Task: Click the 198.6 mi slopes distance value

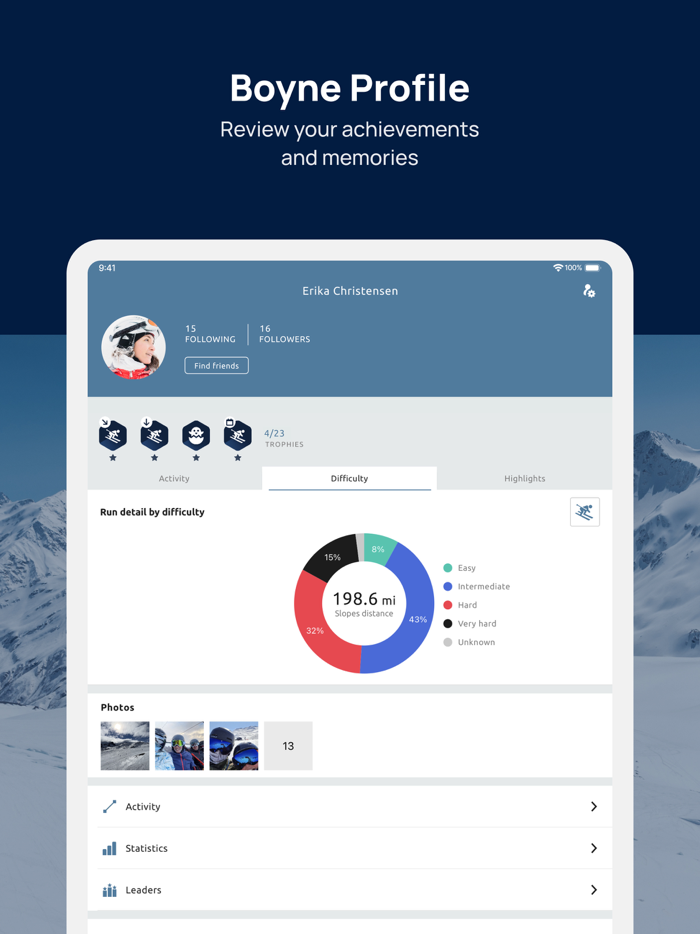Action: pyautogui.click(x=364, y=599)
